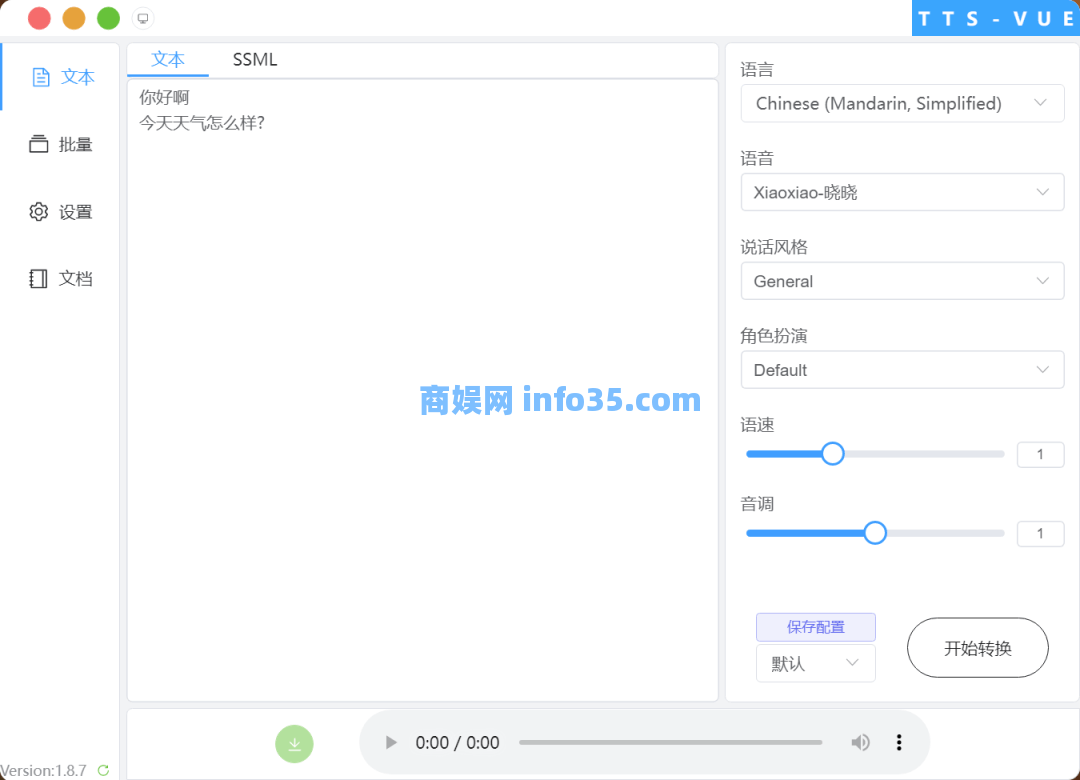Viewport: 1080px width, 780px height.
Task: Play the converted audio
Action: pos(391,742)
